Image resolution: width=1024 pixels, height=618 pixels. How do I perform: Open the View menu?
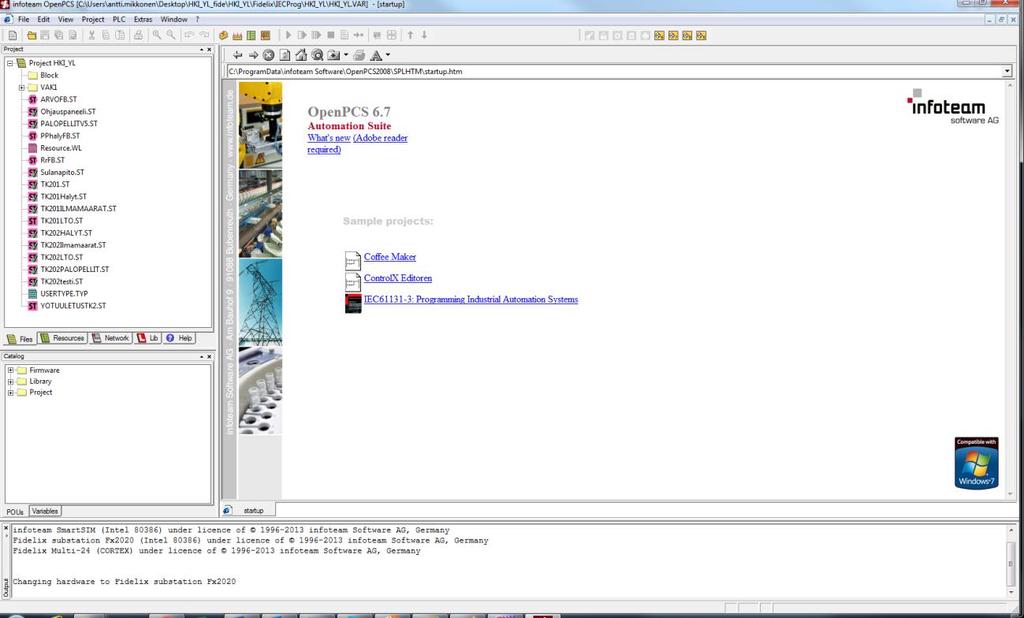click(65, 20)
